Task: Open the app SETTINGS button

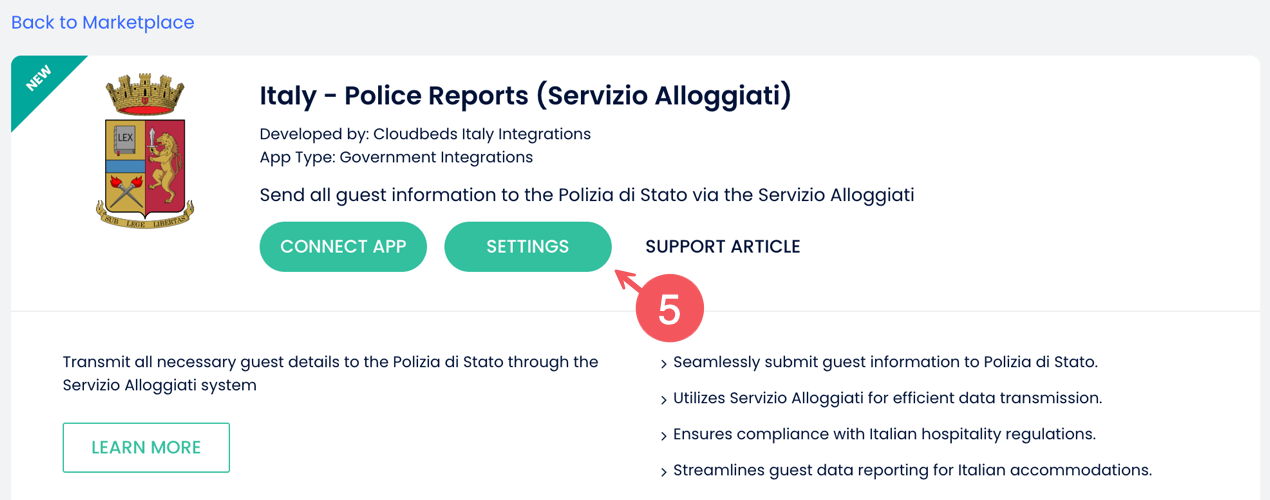Action: (527, 247)
